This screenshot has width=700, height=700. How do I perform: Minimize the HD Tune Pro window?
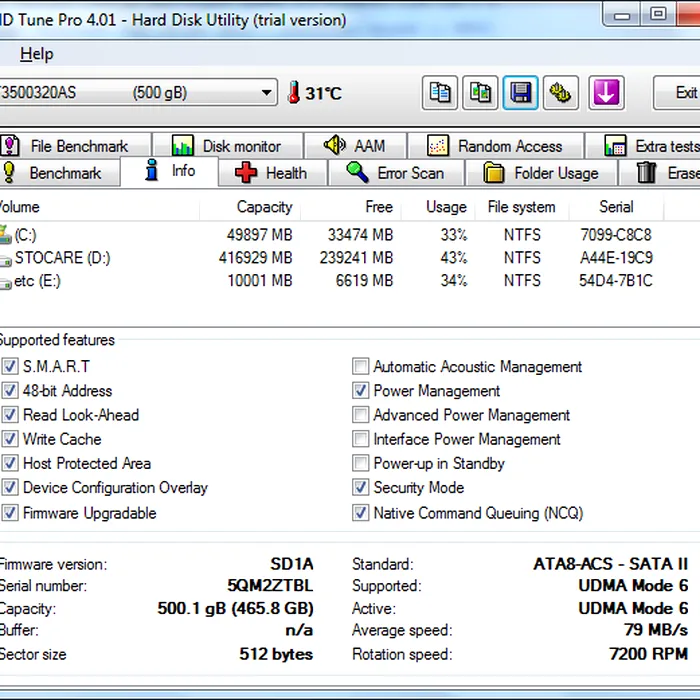tap(621, 15)
